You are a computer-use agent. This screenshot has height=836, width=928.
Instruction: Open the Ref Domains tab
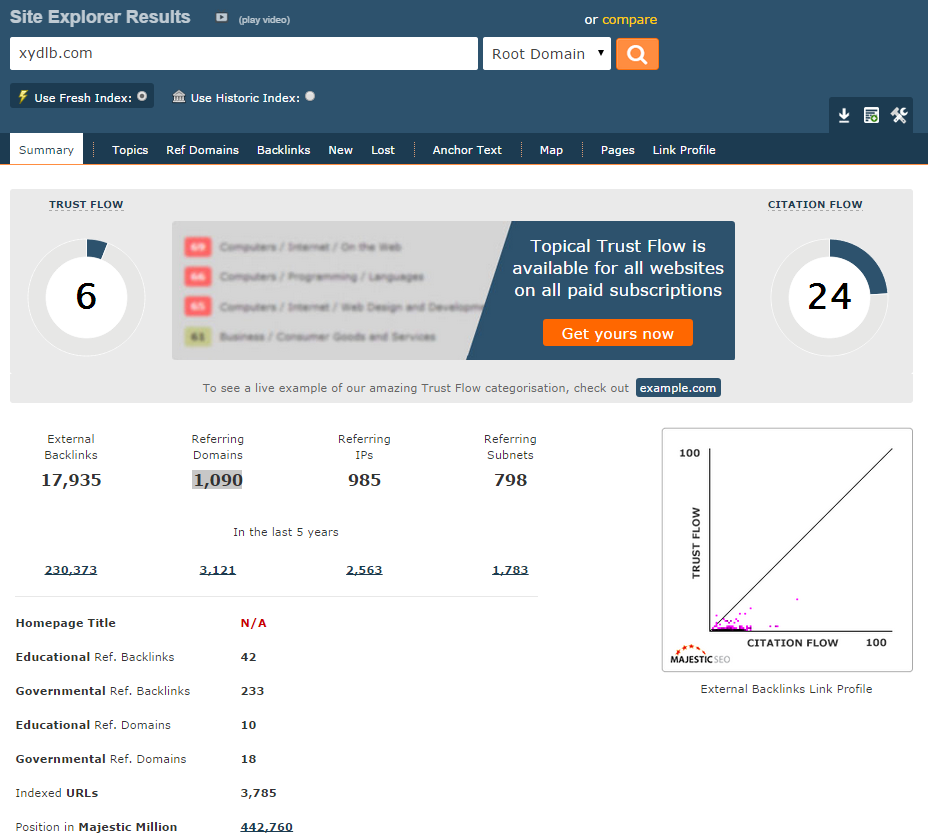tap(202, 150)
